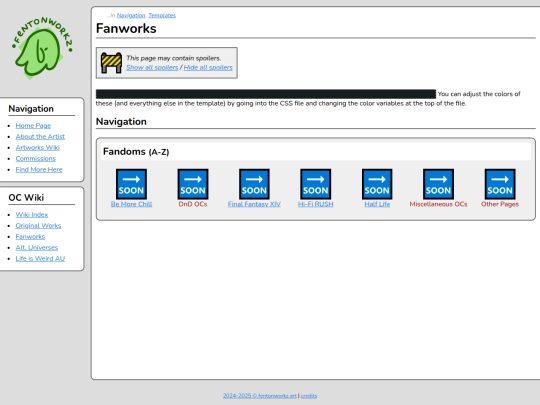
Task: Click the Fentonworkz green logo
Action: (x=42, y=48)
